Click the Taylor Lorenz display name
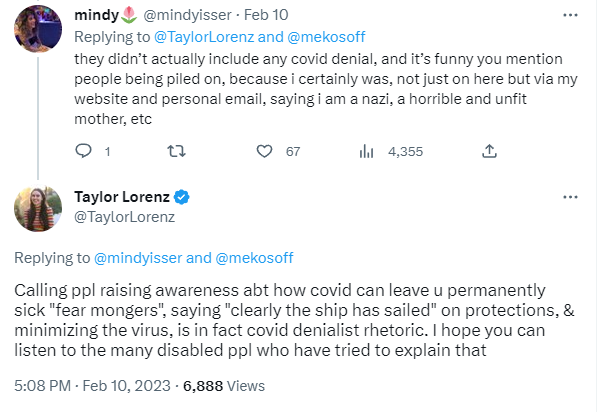597x412 pixels. (122, 197)
